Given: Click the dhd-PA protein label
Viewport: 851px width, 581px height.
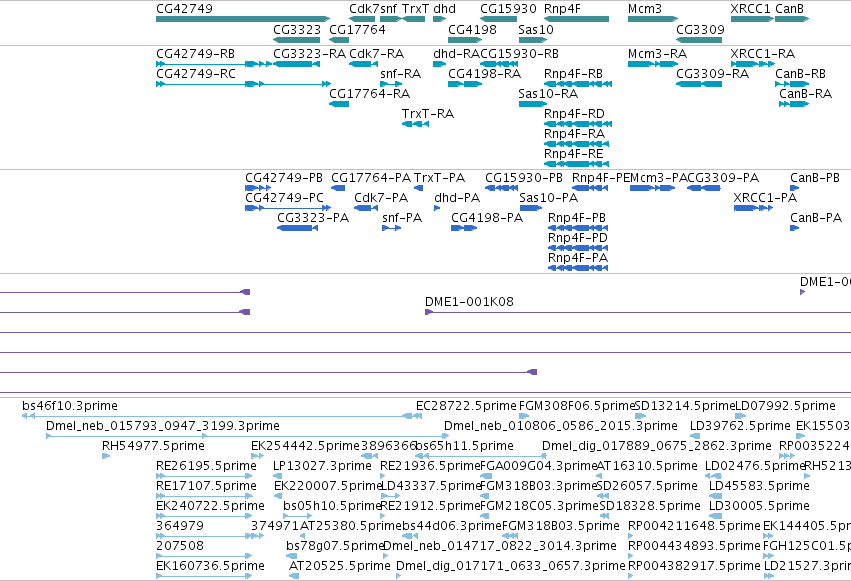Looking at the screenshot, I should pyautogui.click(x=457, y=198).
